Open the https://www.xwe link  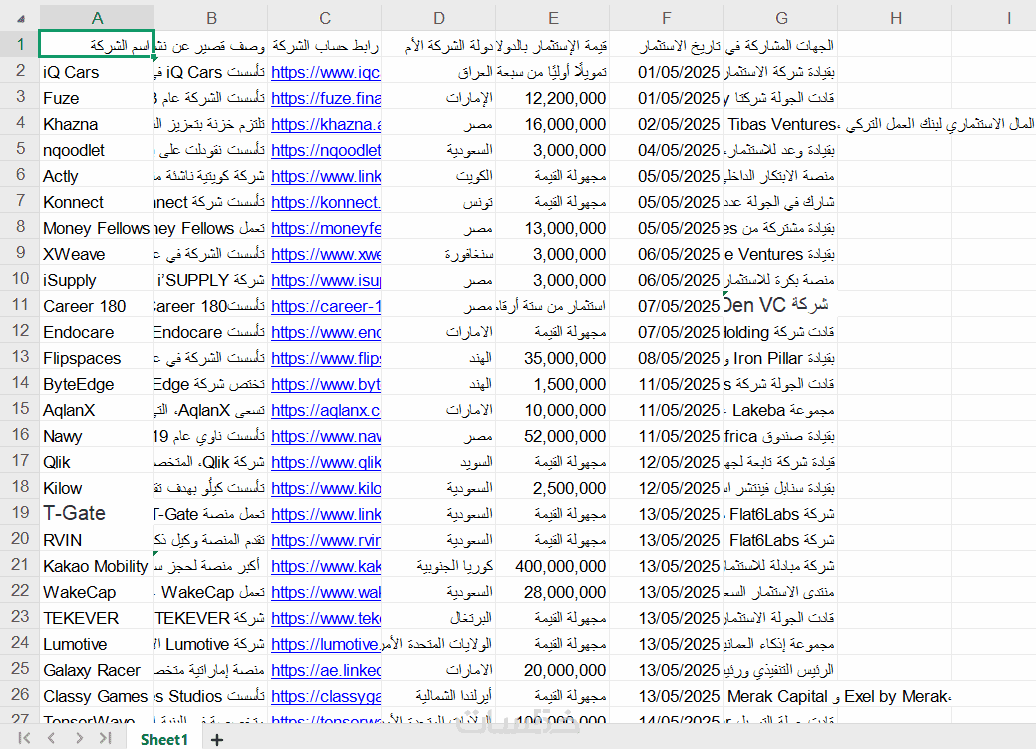pos(326,254)
